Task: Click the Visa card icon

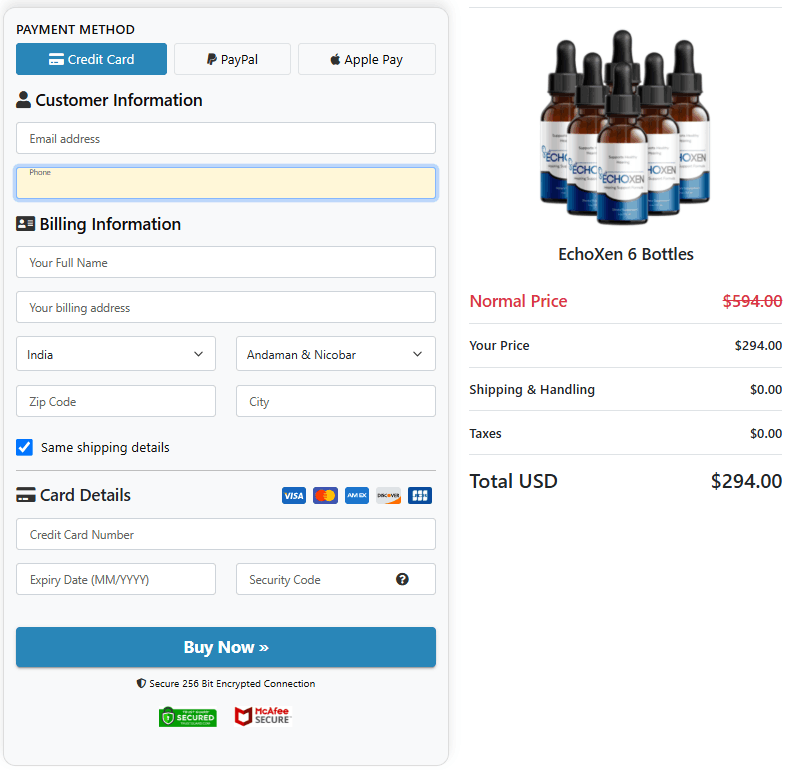Action: [293, 496]
